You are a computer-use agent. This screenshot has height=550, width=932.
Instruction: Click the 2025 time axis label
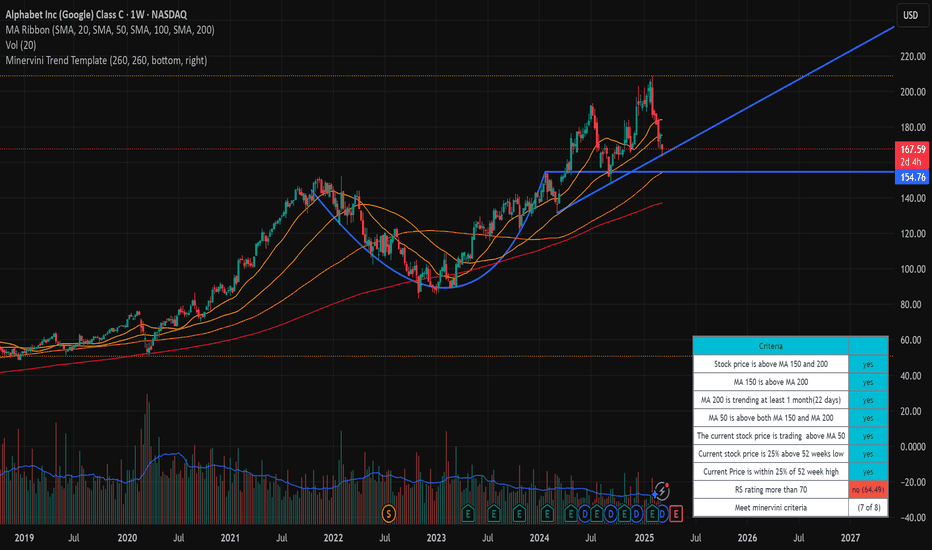[644, 538]
